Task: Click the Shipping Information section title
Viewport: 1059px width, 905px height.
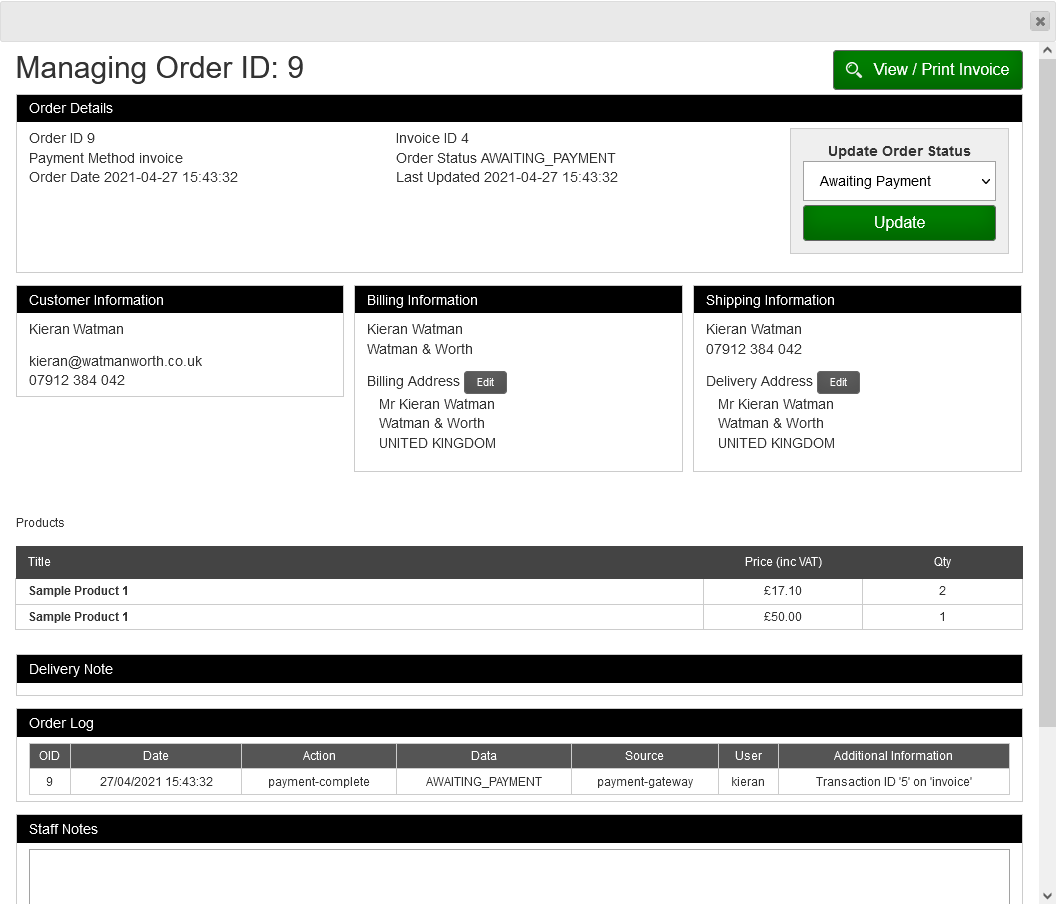Action: click(x=770, y=300)
